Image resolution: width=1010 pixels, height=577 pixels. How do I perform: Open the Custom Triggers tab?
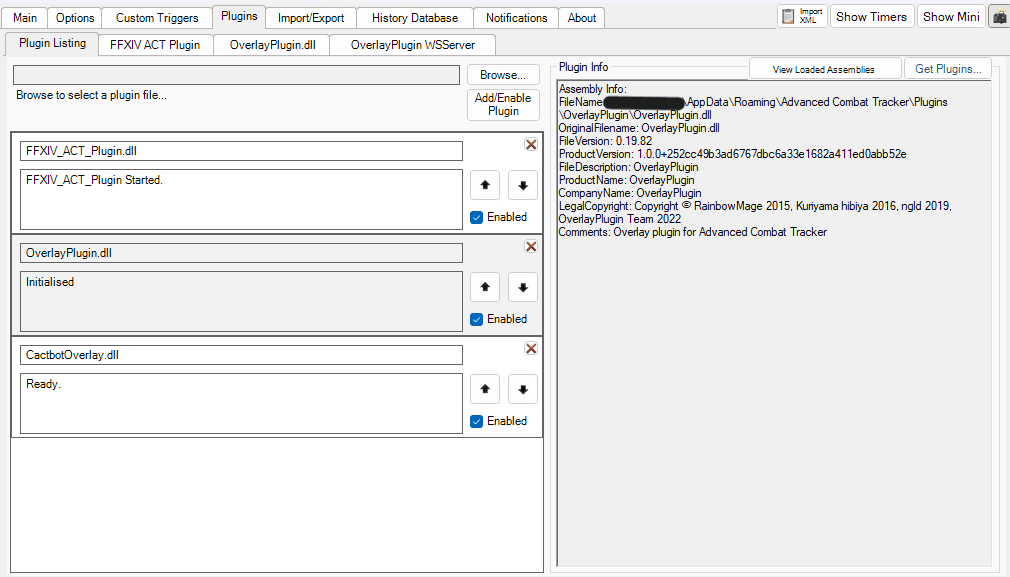click(x=156, y=17)
